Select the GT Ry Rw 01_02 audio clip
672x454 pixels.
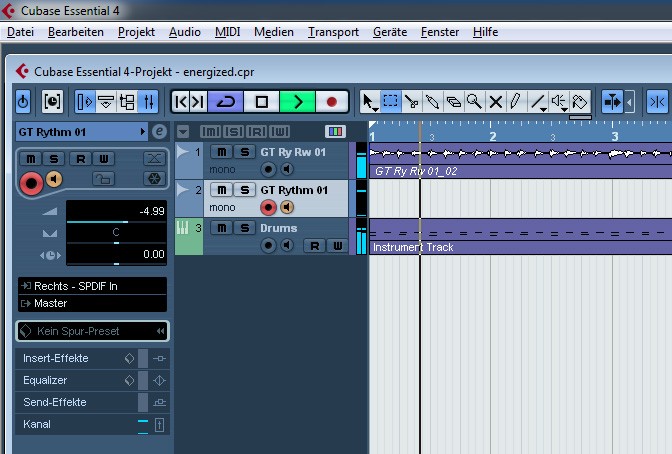(x=520, y=161)
